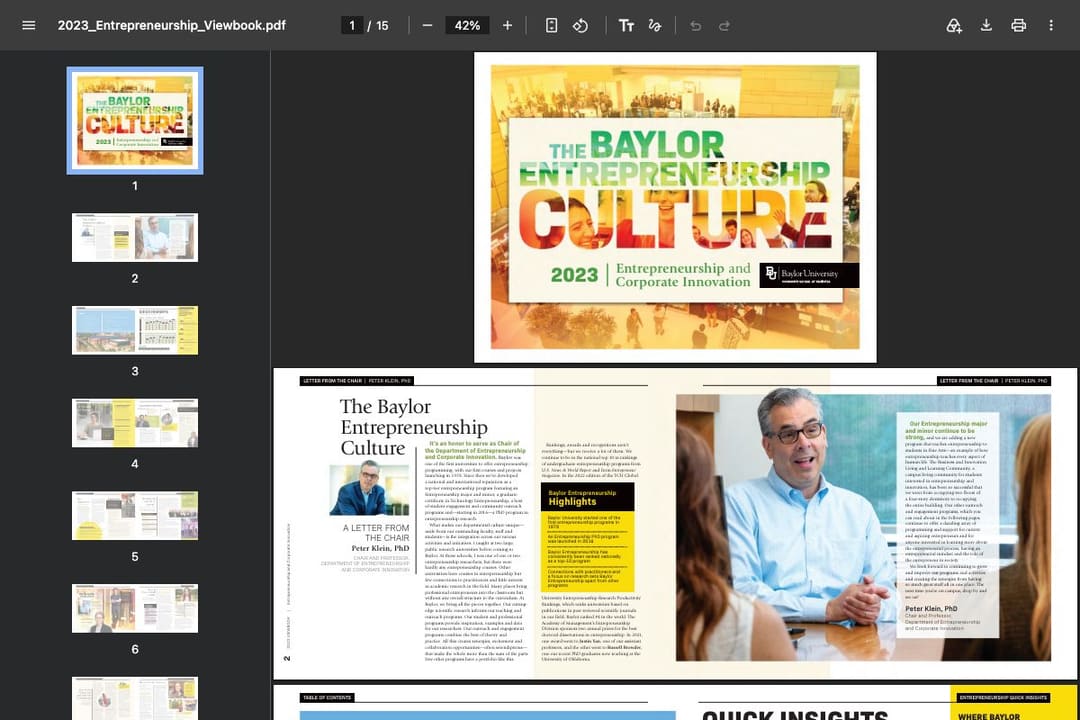This screenshot has width=1080, height=720.
Task: Save the PDF to Google Drive
Action: [x=954, y=25]
